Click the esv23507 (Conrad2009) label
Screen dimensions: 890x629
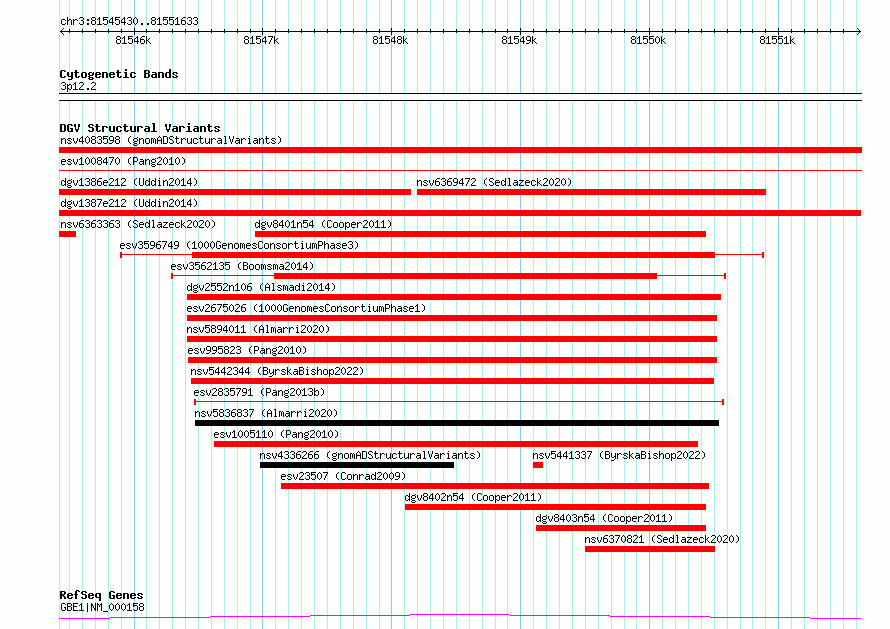click(x=343, y=476)
